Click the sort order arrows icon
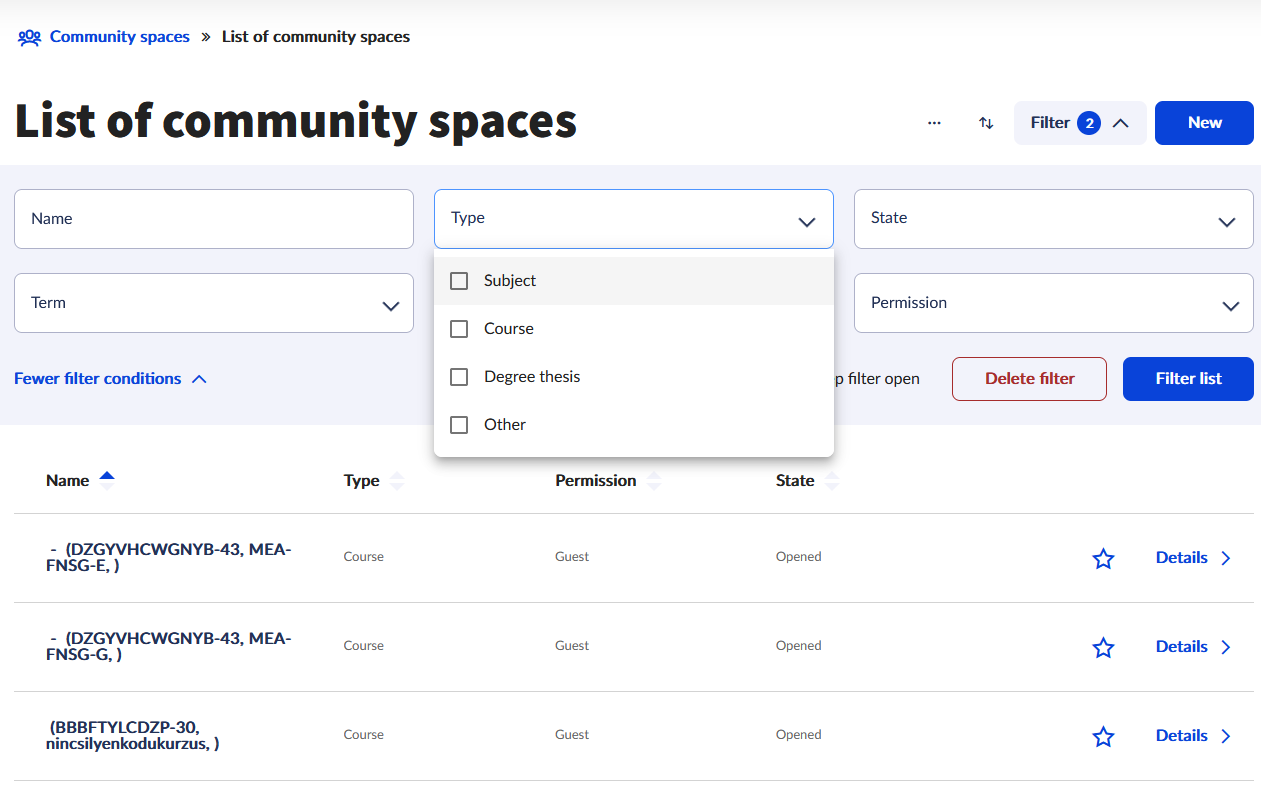This screenshot has width=1261, height=787. 986,123
